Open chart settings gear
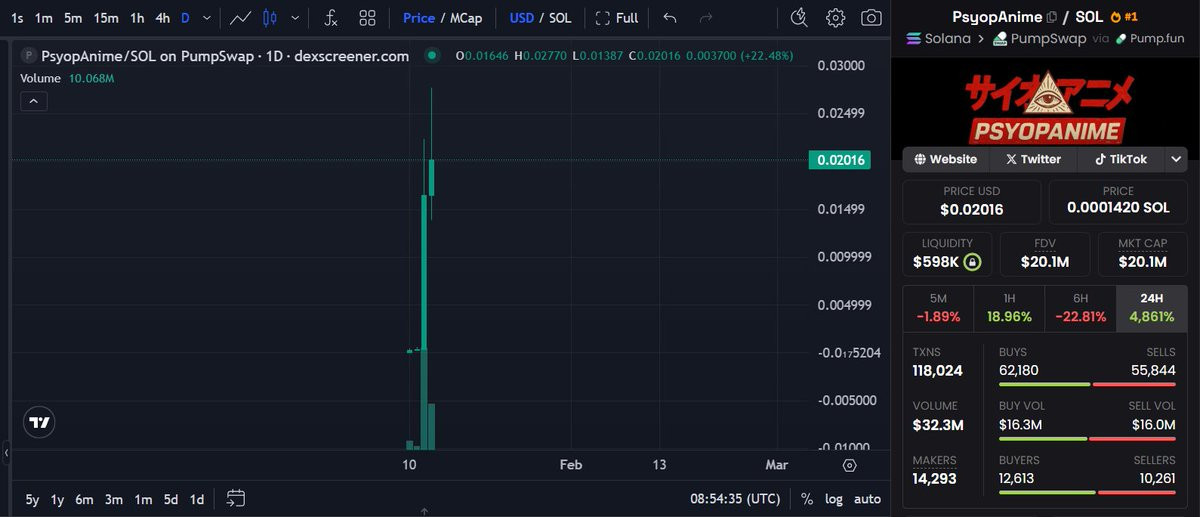Image resolution: width=1200 pixels, height=517 pixels. (835, 18)
